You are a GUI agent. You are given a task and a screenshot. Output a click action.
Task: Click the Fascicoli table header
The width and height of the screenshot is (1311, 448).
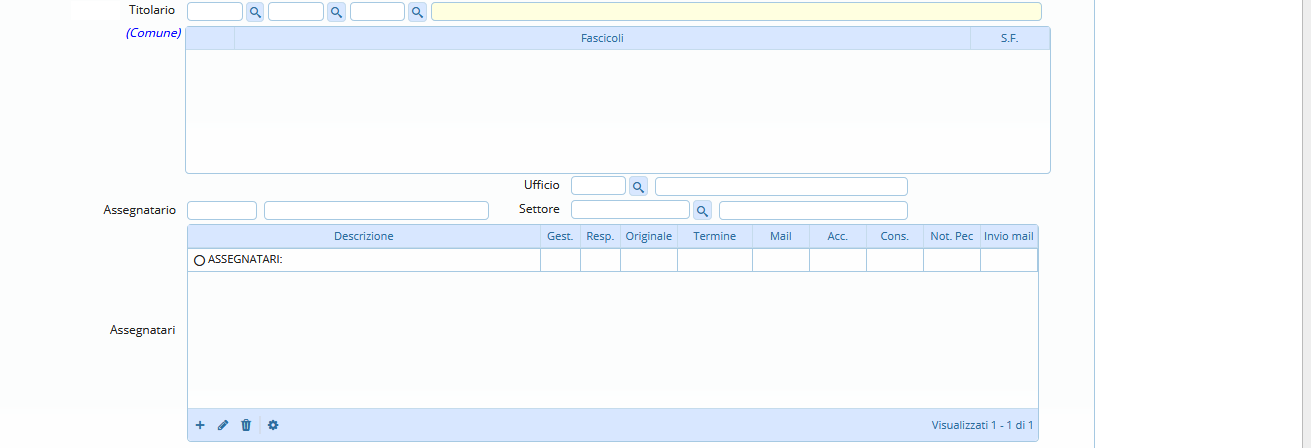click(602, 38)
